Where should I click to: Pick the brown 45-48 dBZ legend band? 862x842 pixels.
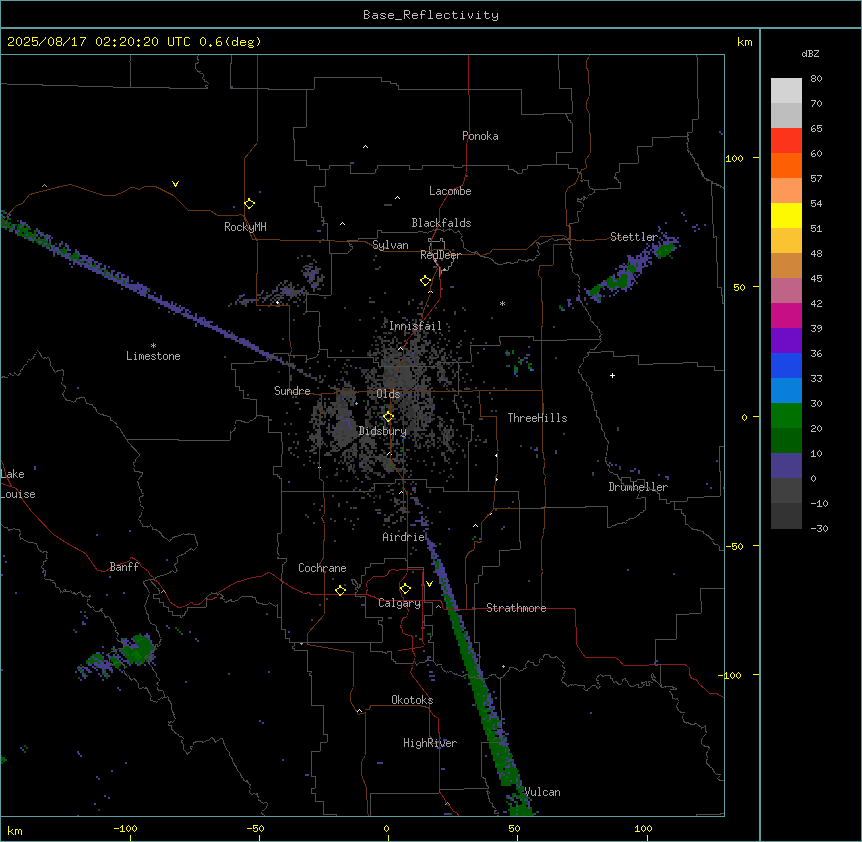coord(786,265)
